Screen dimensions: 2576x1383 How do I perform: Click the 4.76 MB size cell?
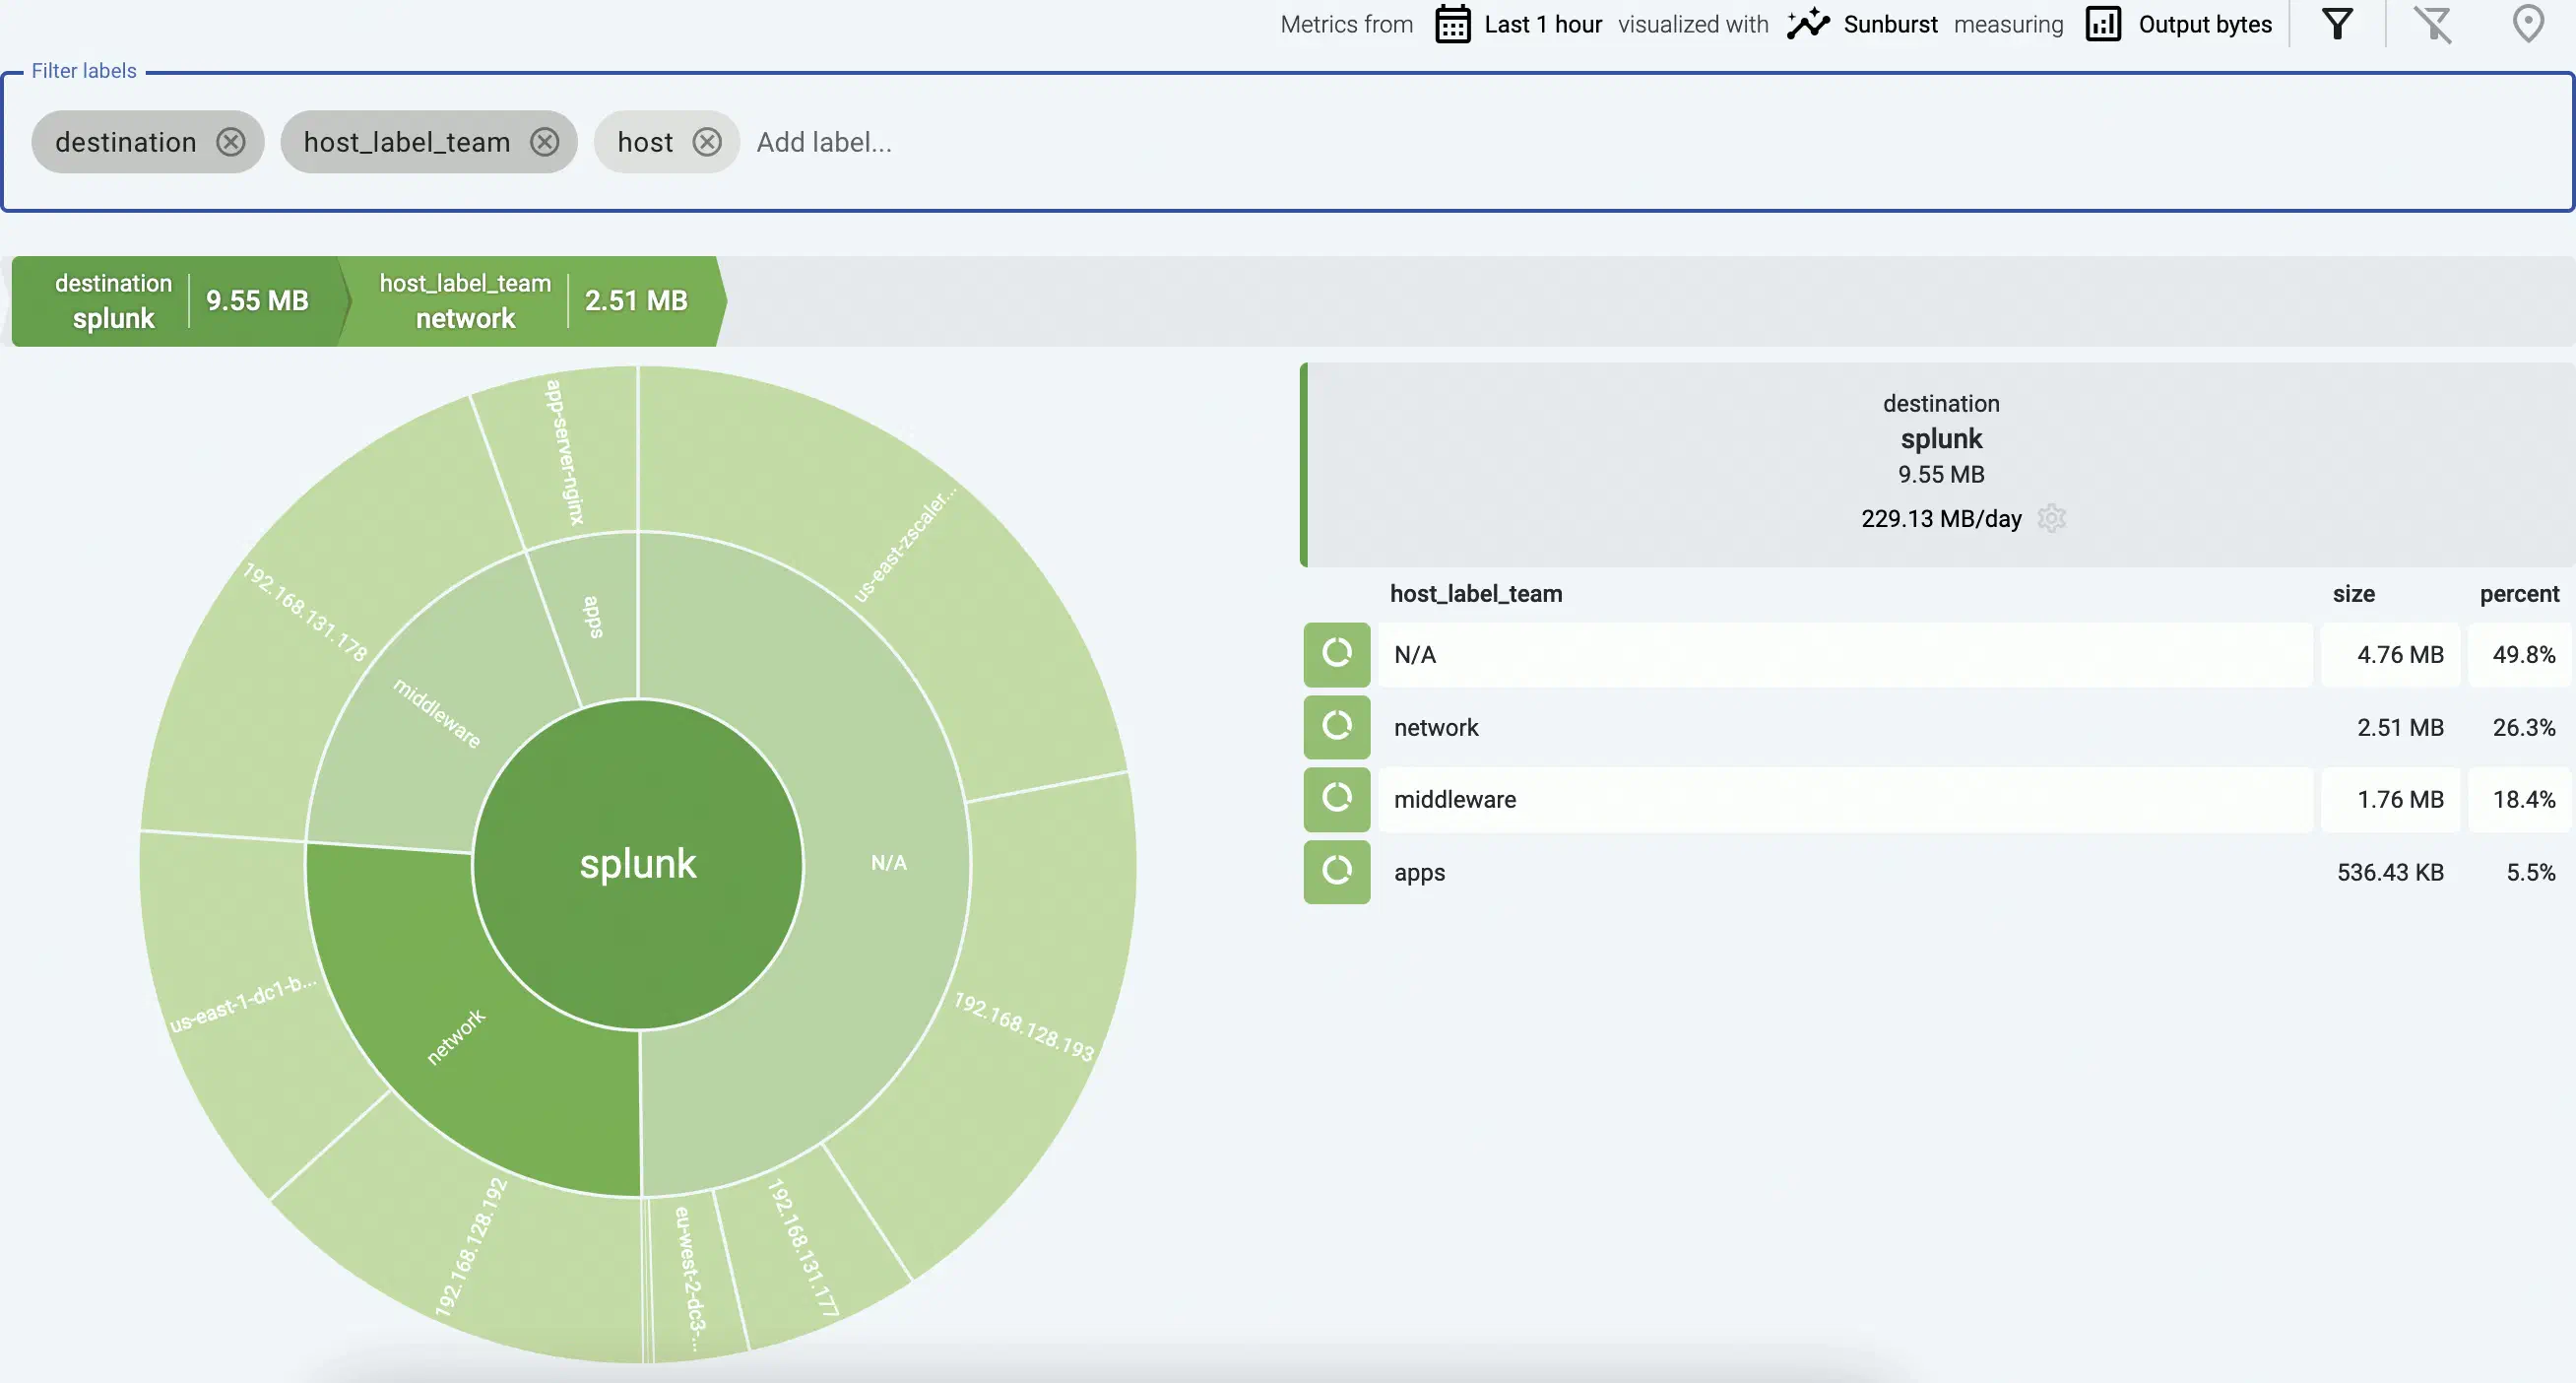click(x=2390, y=654)
